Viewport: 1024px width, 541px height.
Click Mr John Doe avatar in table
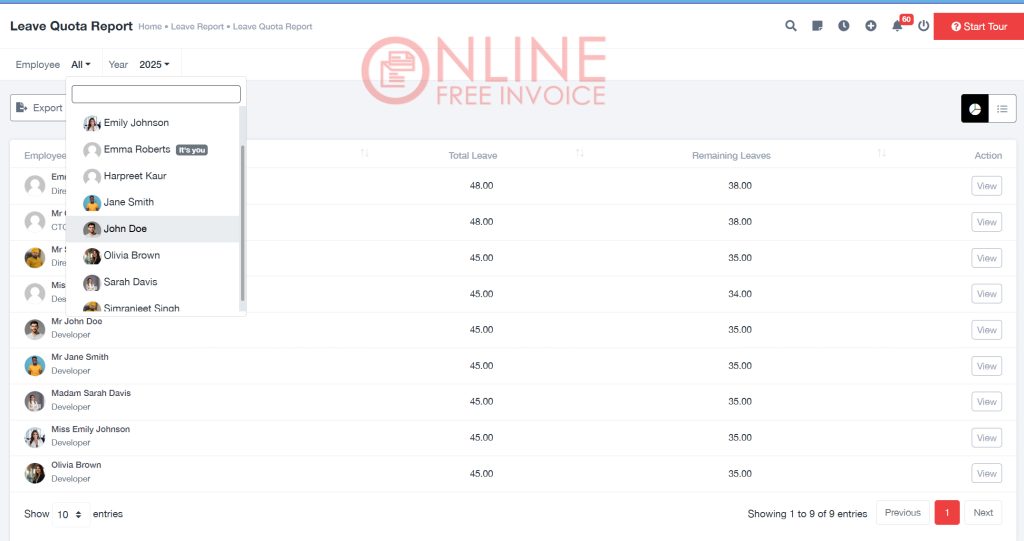pos(35,329)
